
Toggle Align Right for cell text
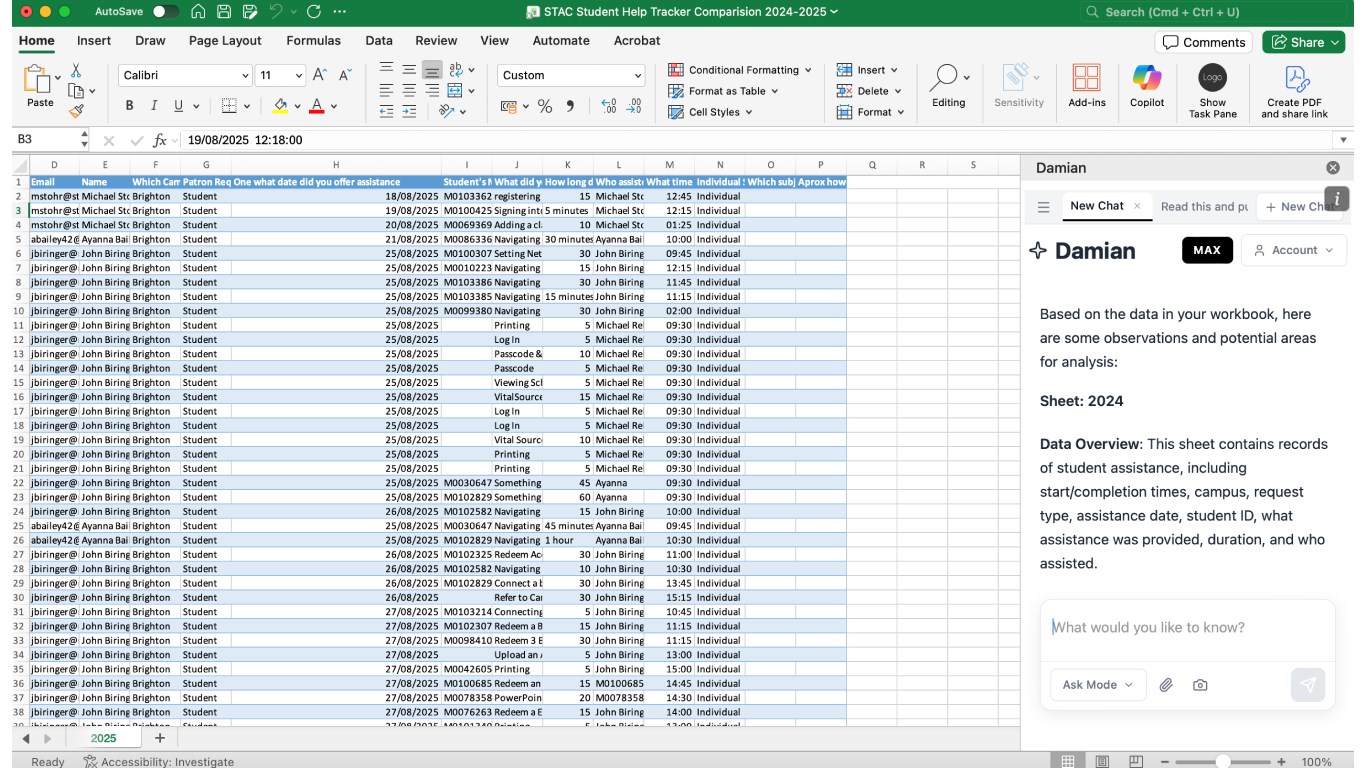432,90
